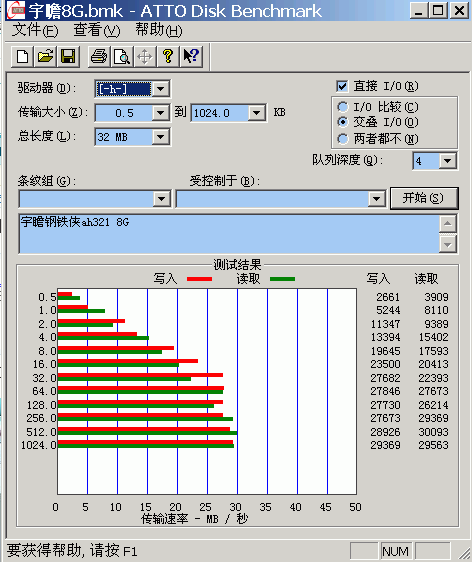Screen dimensions: 472x562
Task: Open the 队列深度 queue depth dropdown
Action: coord(448,161)
